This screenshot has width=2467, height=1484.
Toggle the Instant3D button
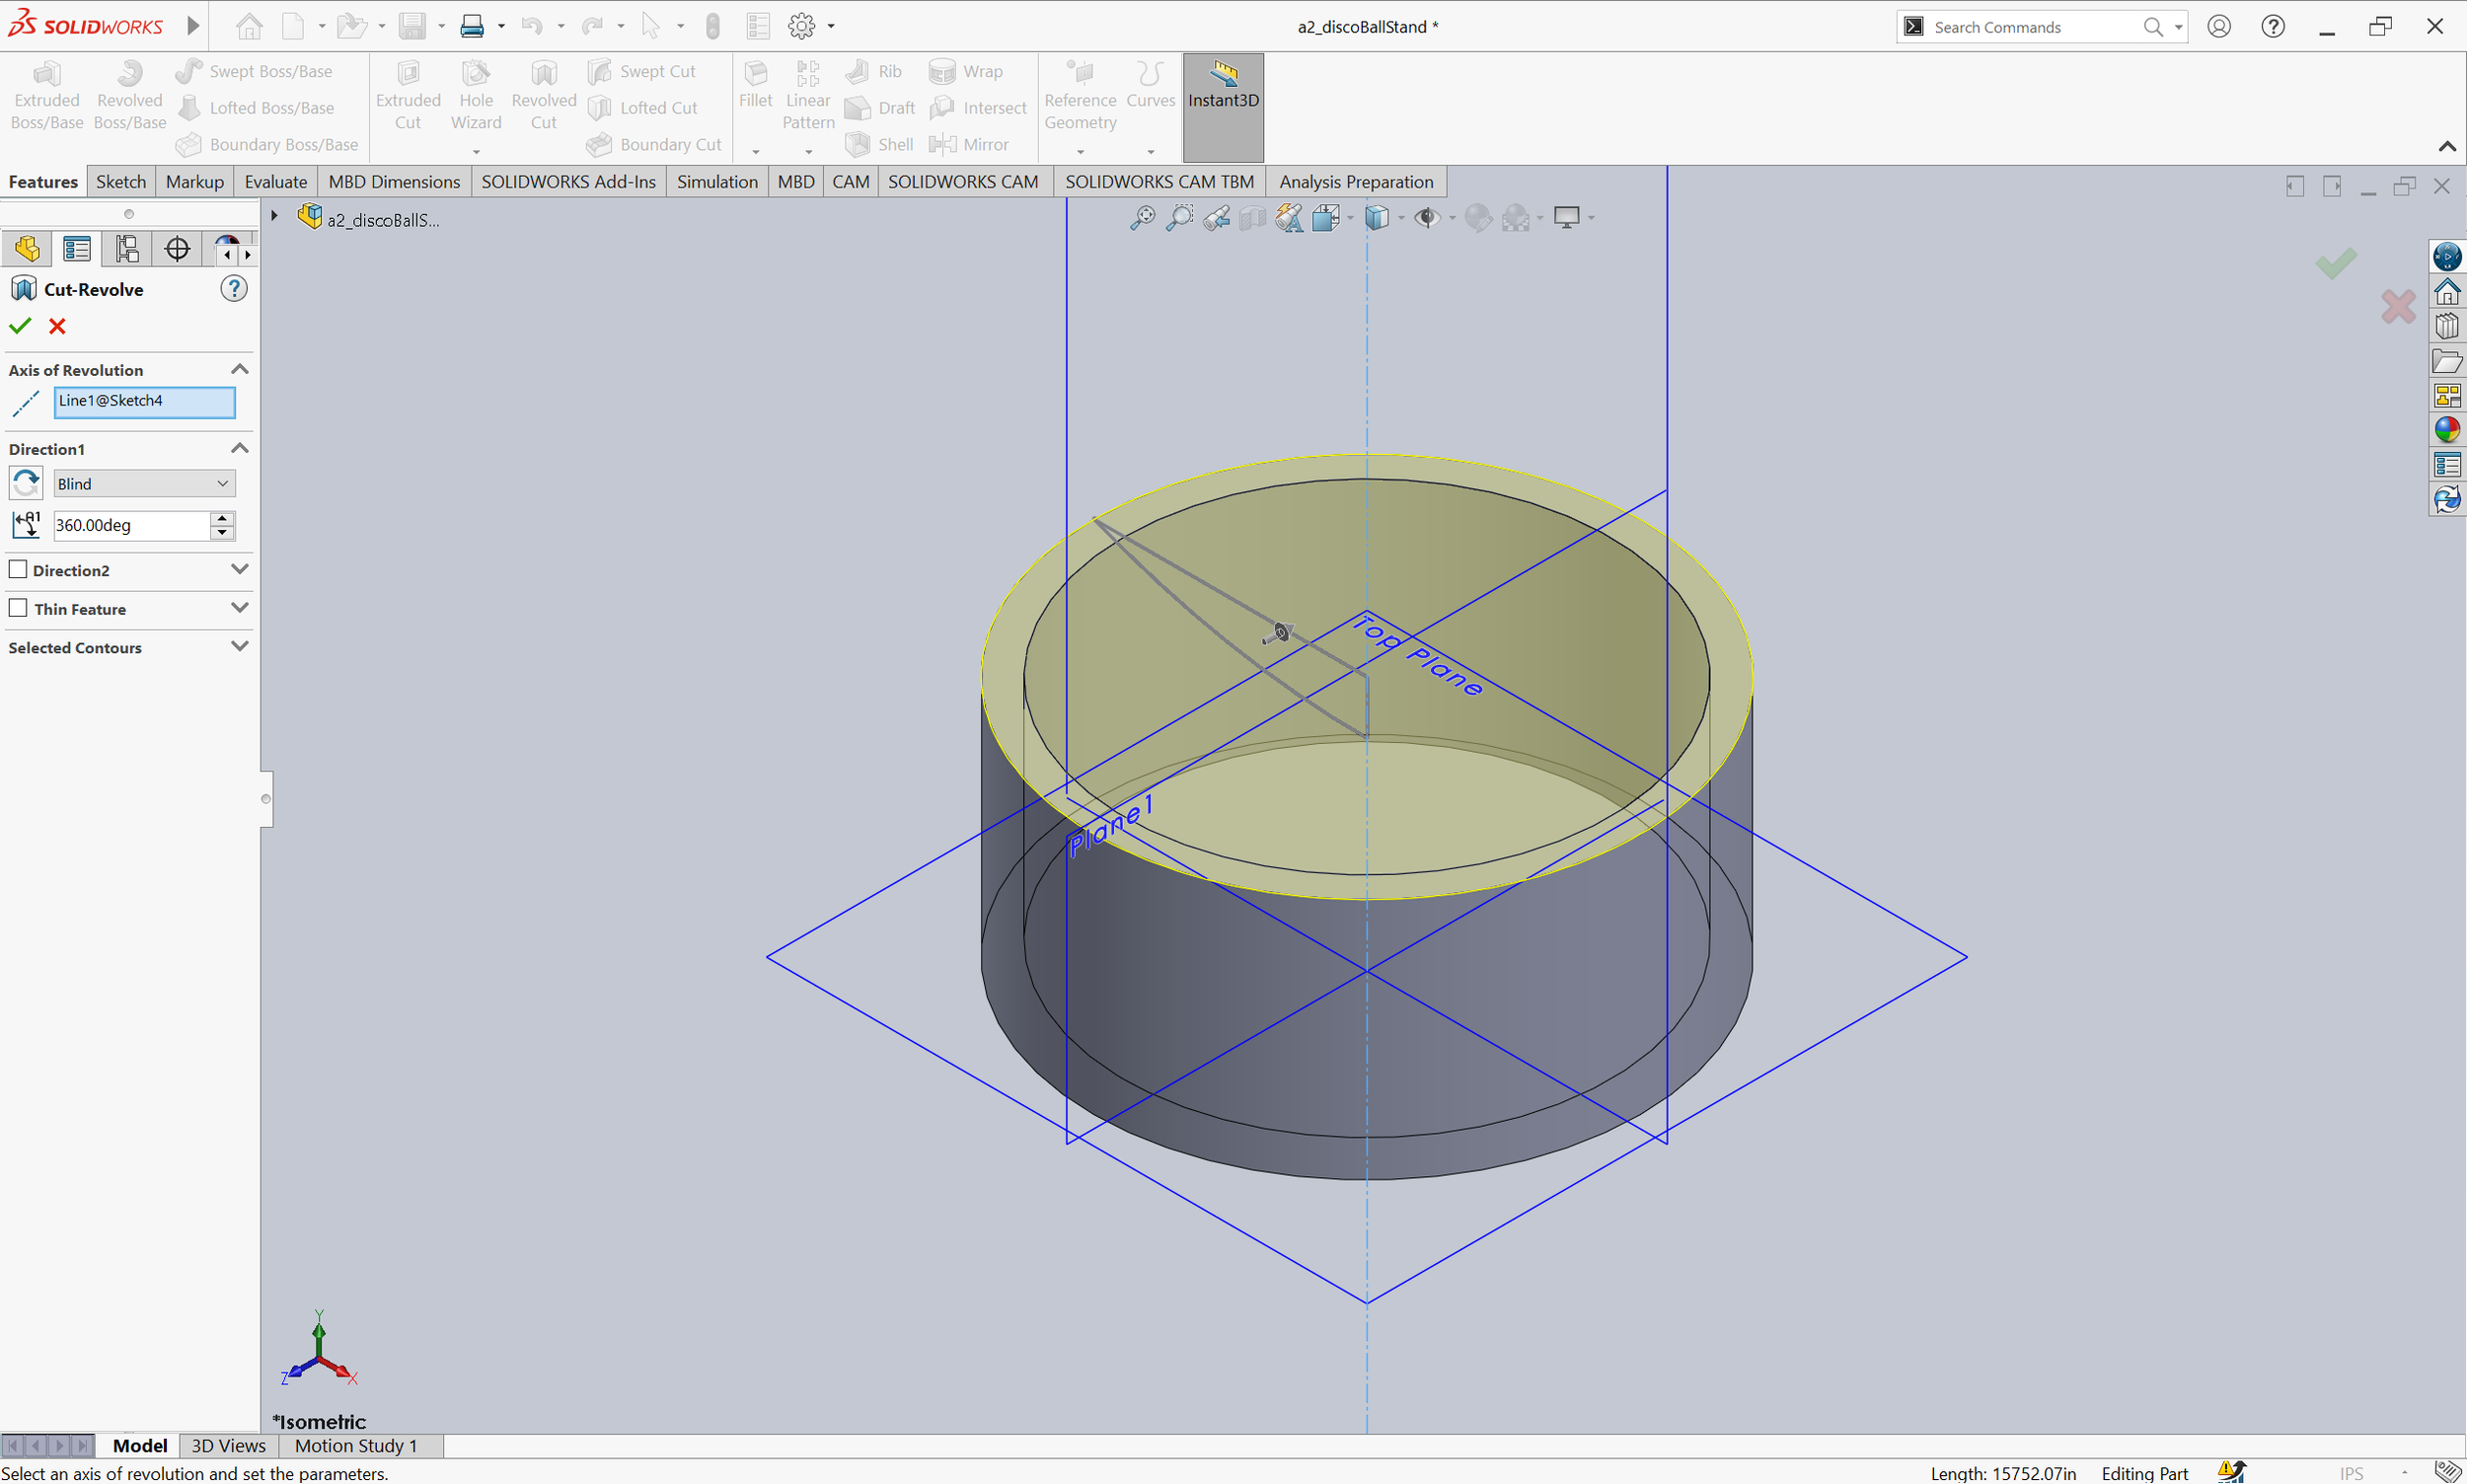click(1223, 107)
